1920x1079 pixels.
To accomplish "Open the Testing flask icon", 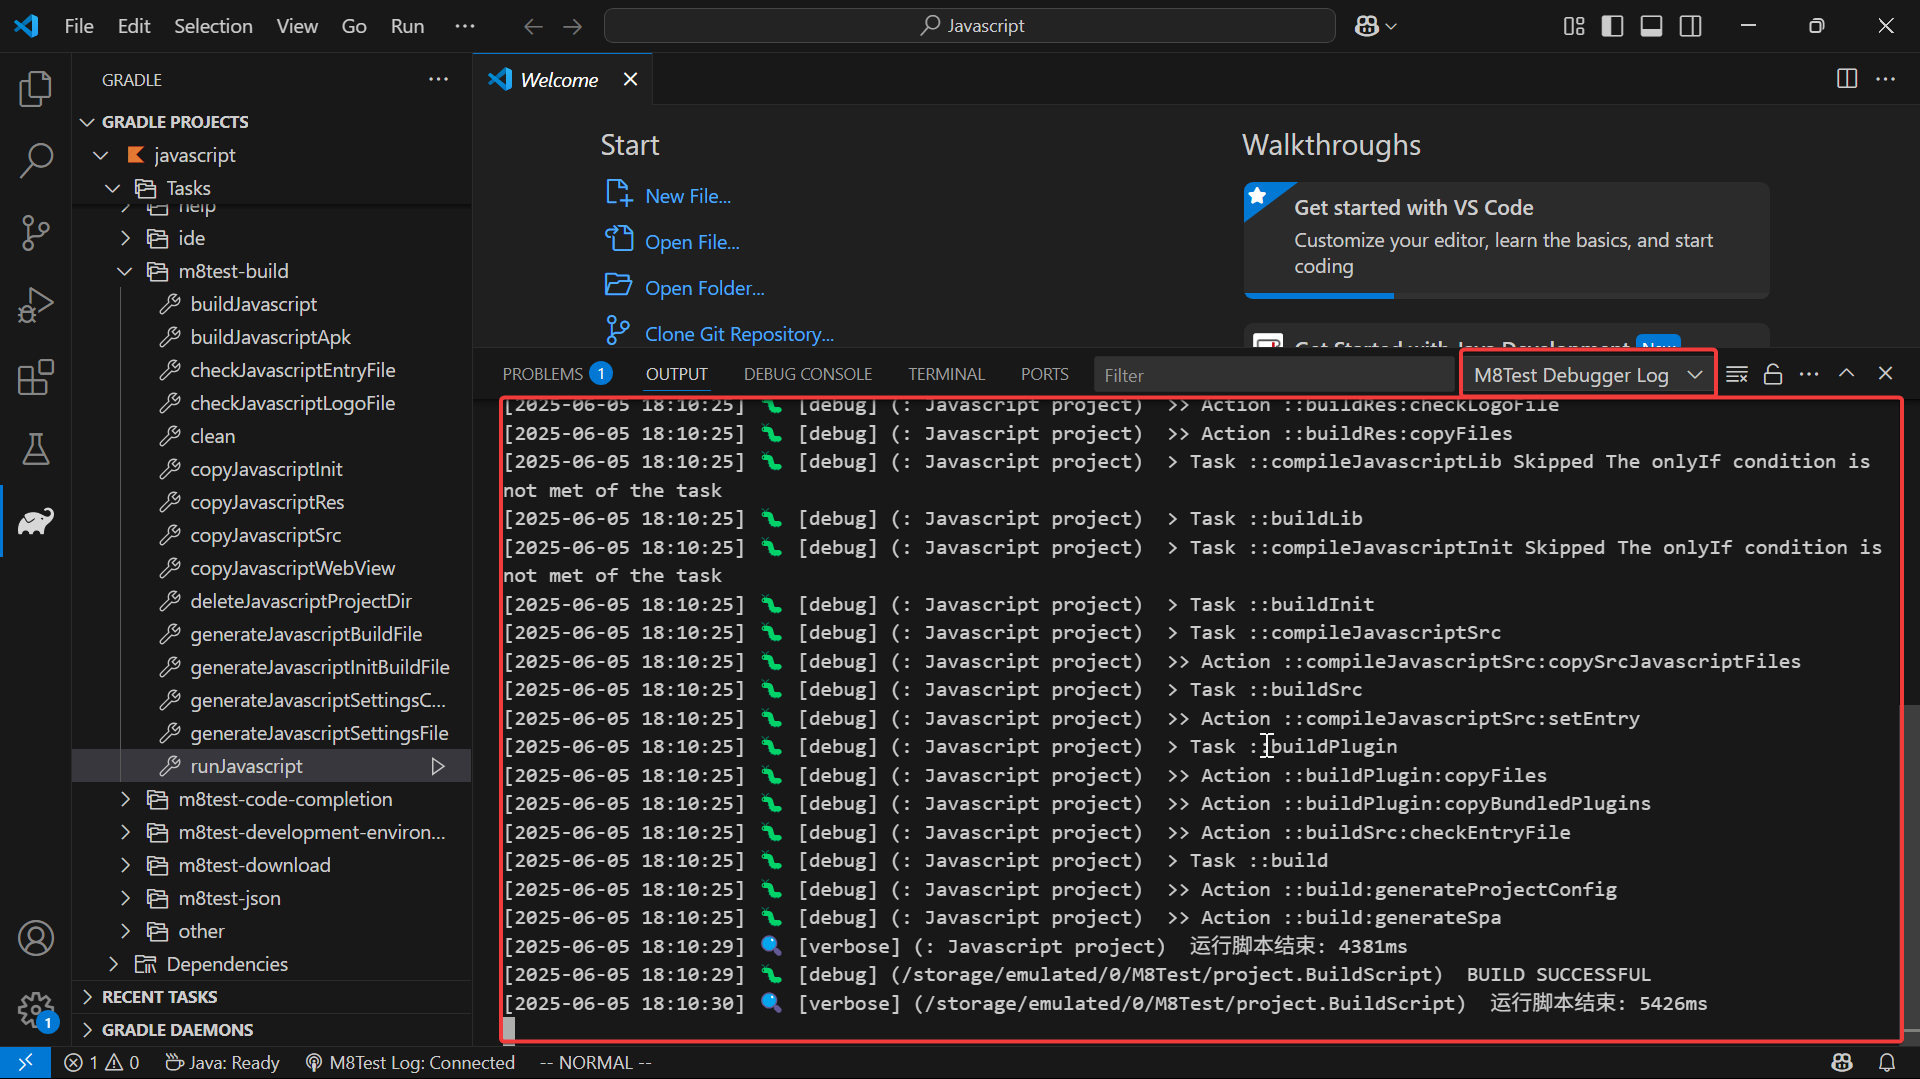I will 36,449.
